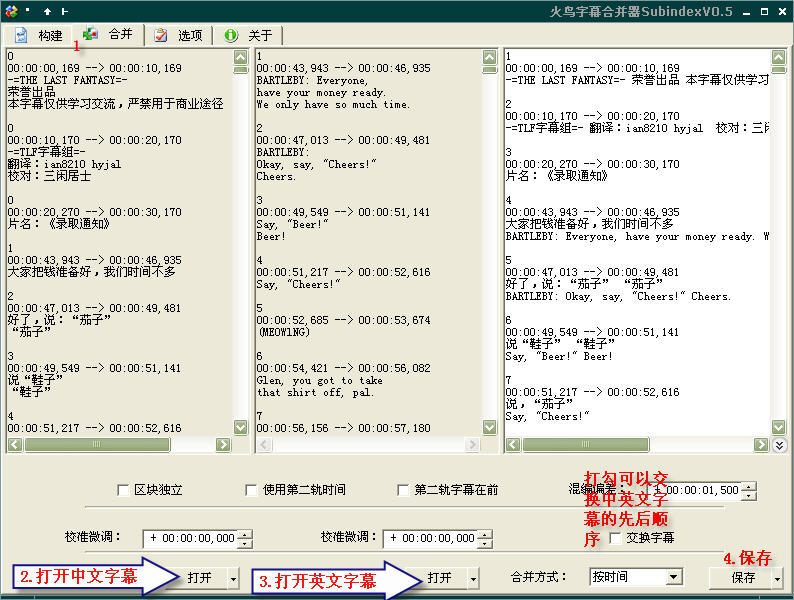794x600 pixels.
Task: Click the 合并 tab's green merge icon
Action: [x=90, y=34]
